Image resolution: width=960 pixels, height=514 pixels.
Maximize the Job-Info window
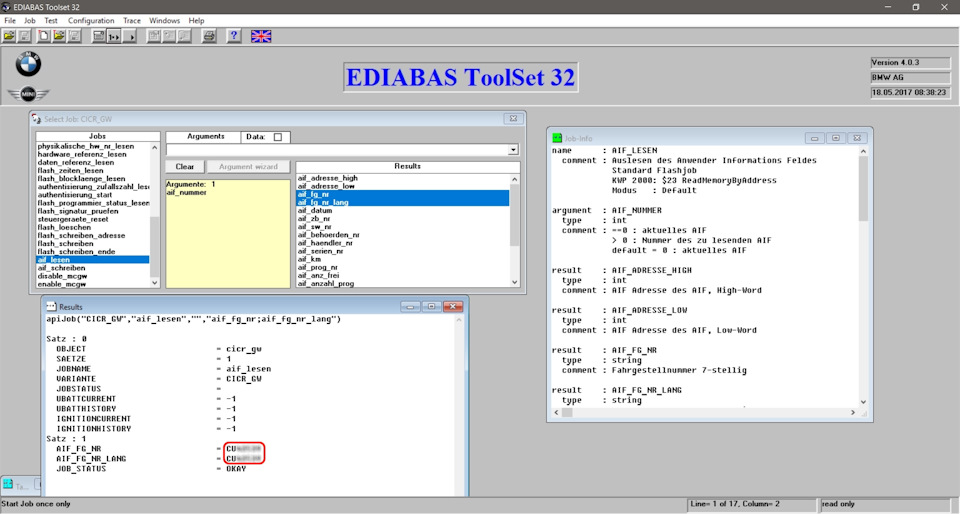836,138
